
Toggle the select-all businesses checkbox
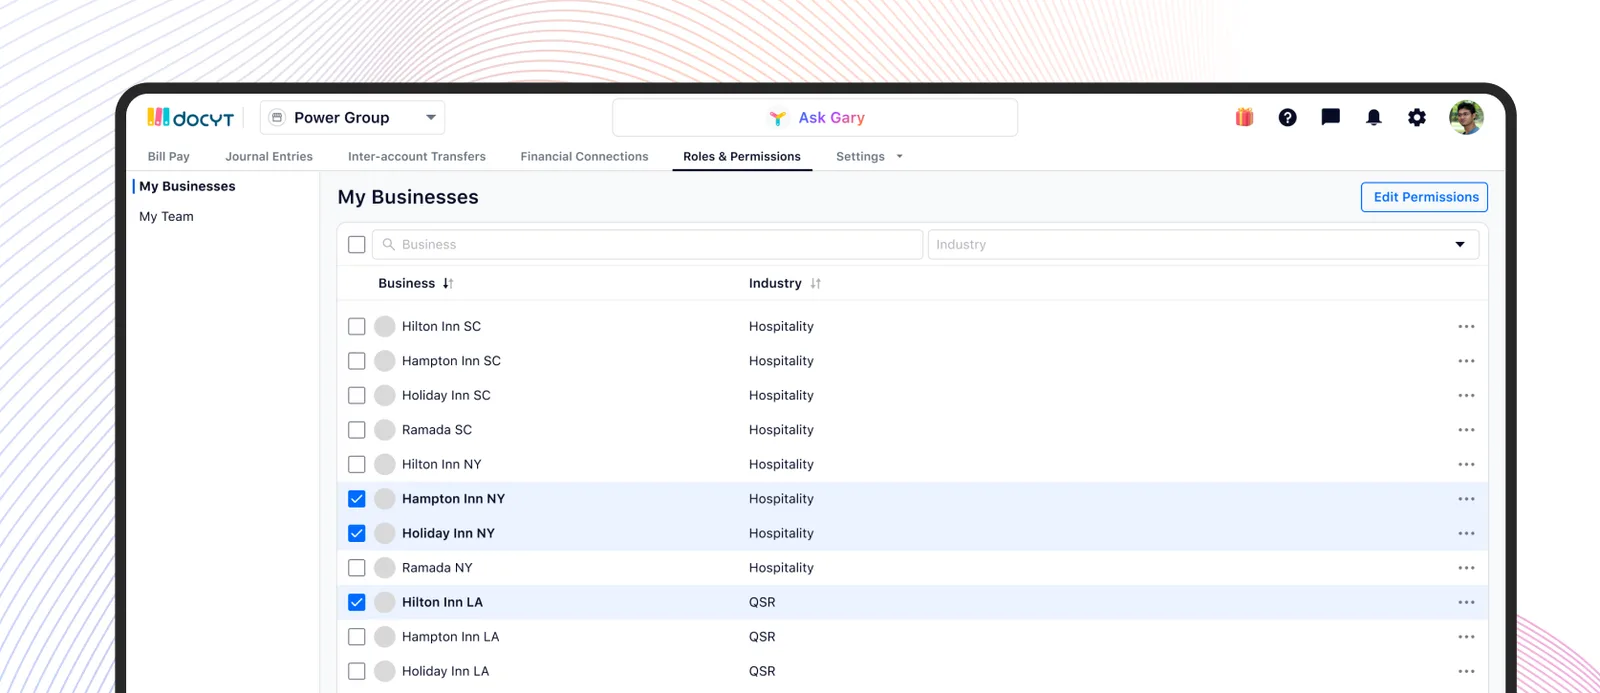(357, 244)
